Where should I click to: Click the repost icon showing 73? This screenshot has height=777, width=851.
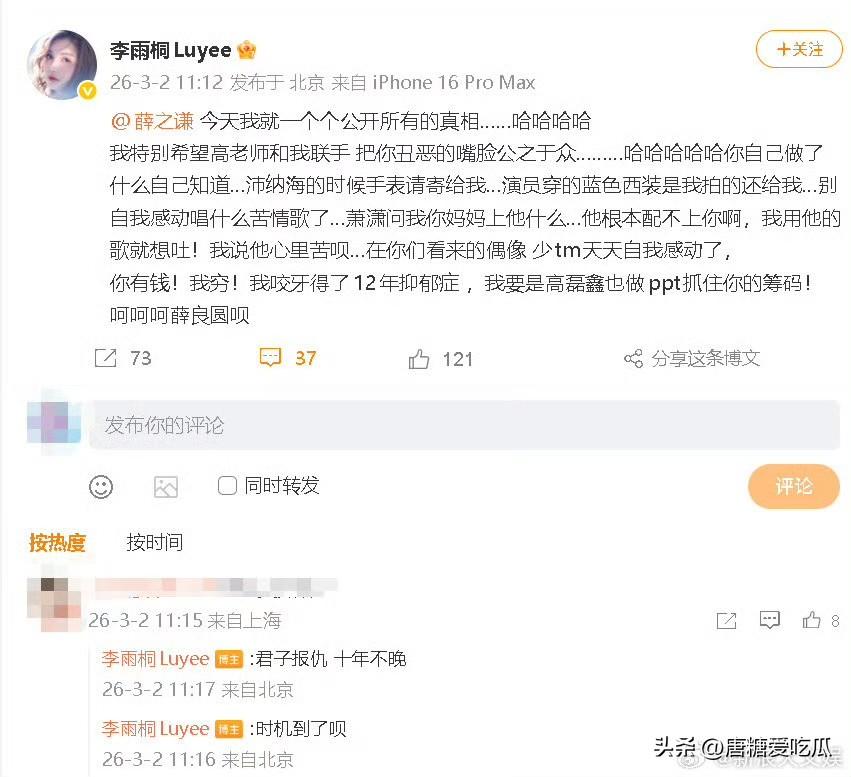click(x=106, y=358)
